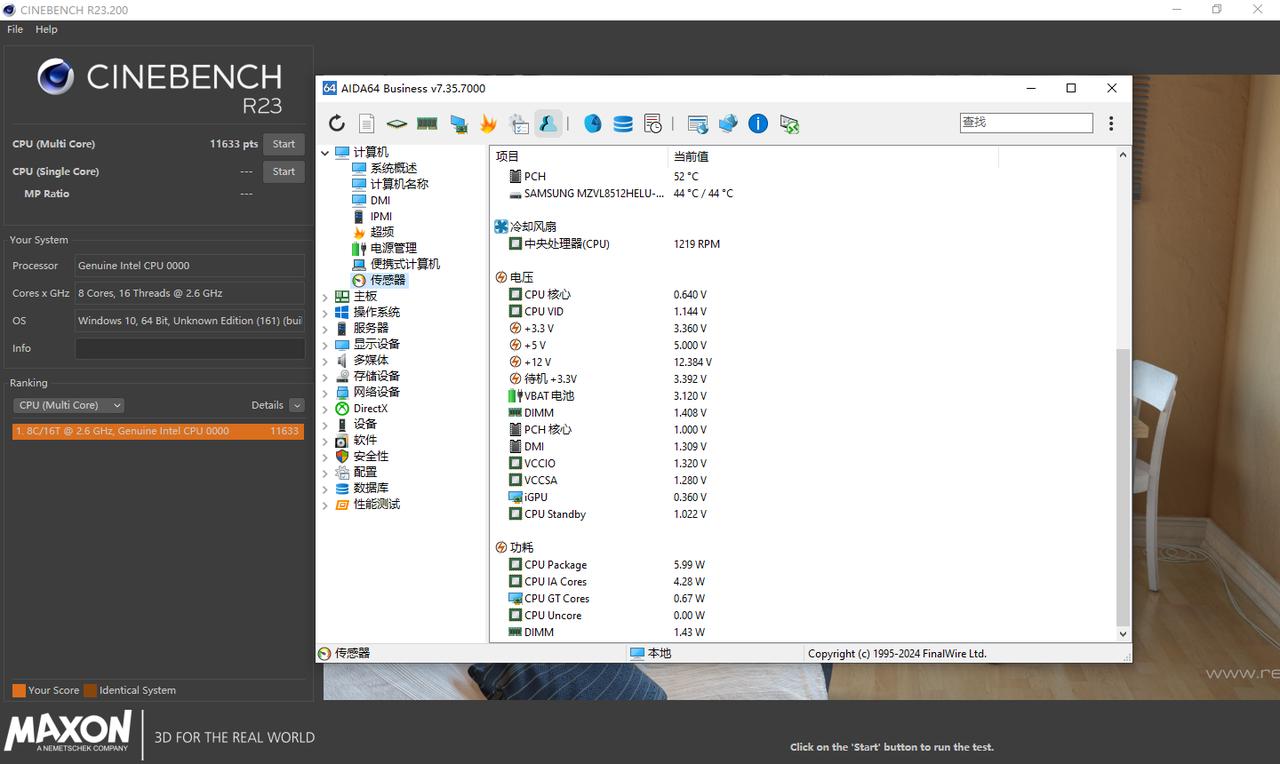Expand the DirectX tree node
The width and height of the screenshot is (1280, 764).
(x=325, y=409)
